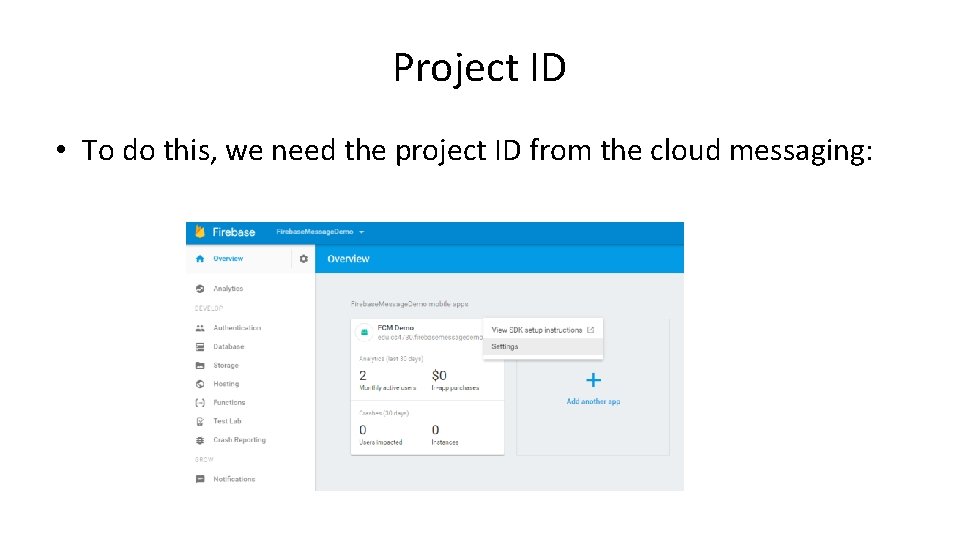Open the Notifications section

tap(234, 479)
